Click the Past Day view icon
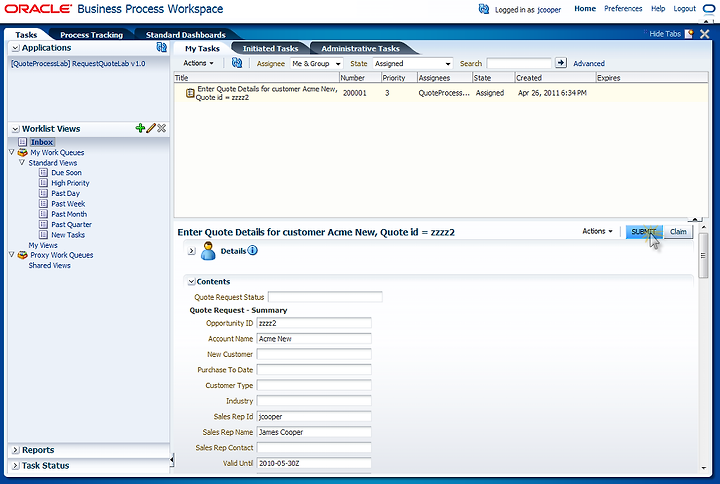 click(43, 193)
